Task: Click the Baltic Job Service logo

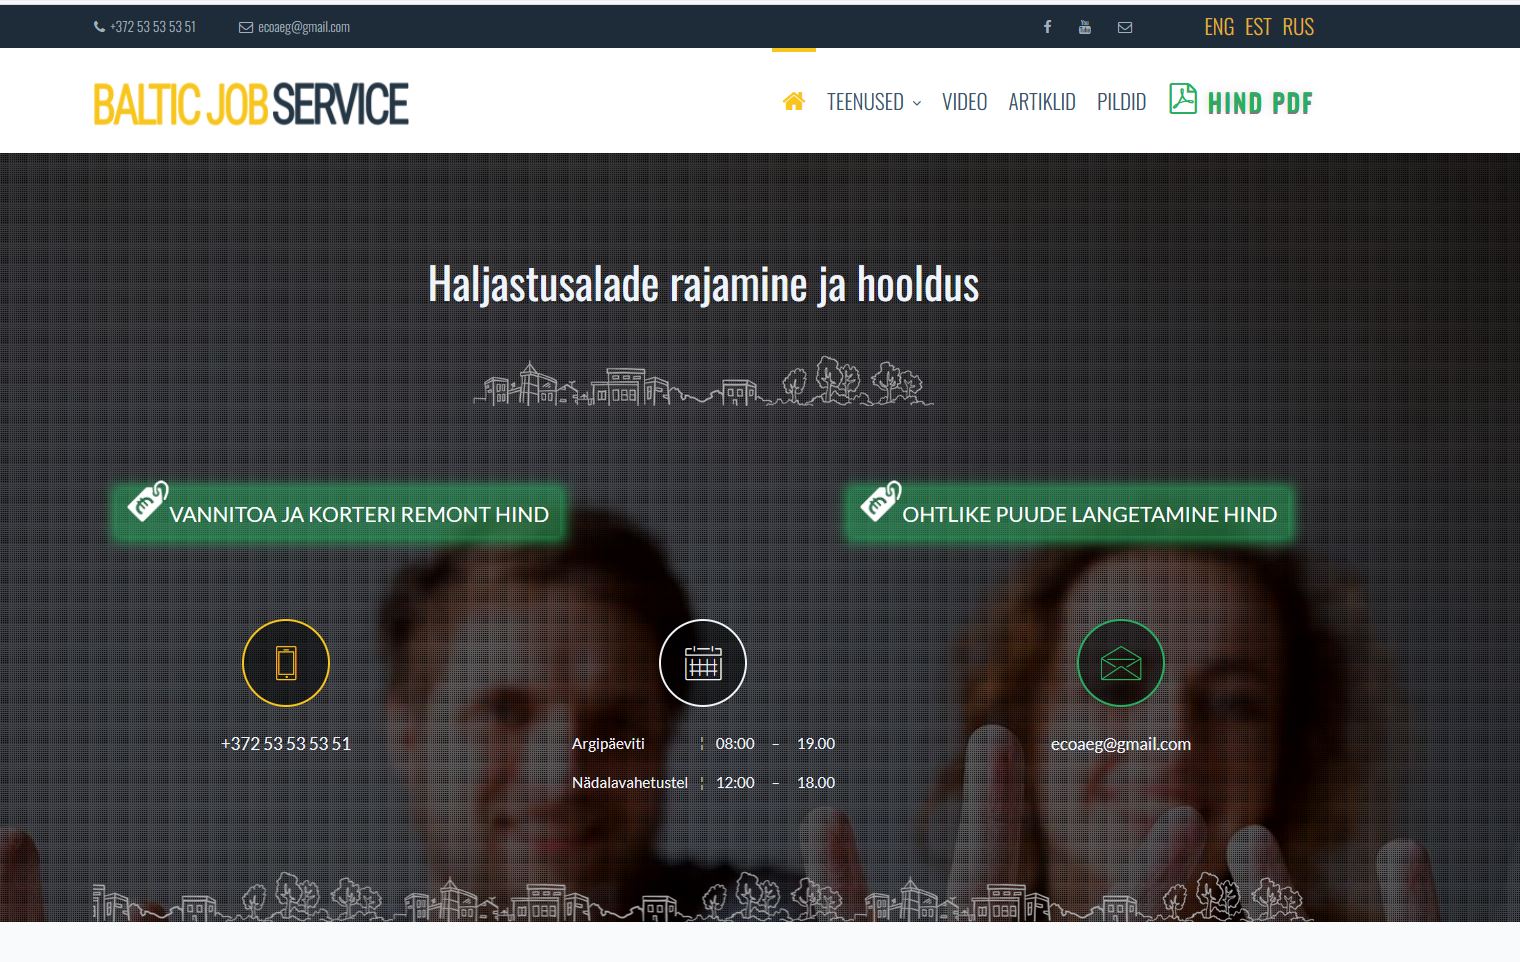Action: [251, 104]
